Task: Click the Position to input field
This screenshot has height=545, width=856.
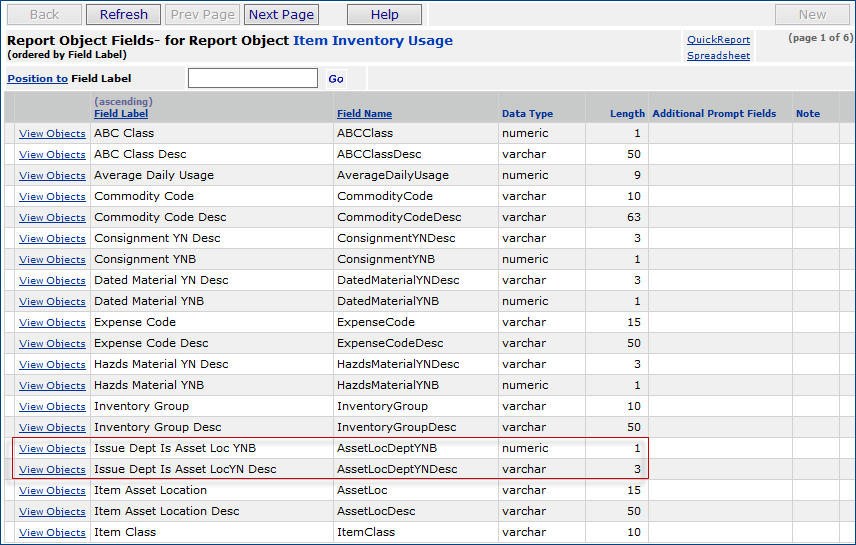Action: [x=253, y=78]
